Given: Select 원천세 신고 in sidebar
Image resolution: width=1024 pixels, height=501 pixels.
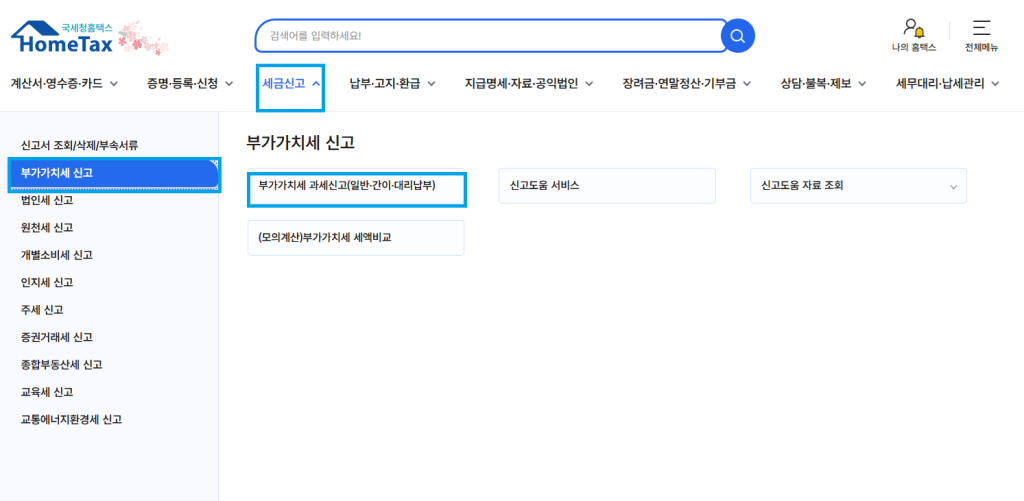Looking at the screenshot, I should point(46,228).
